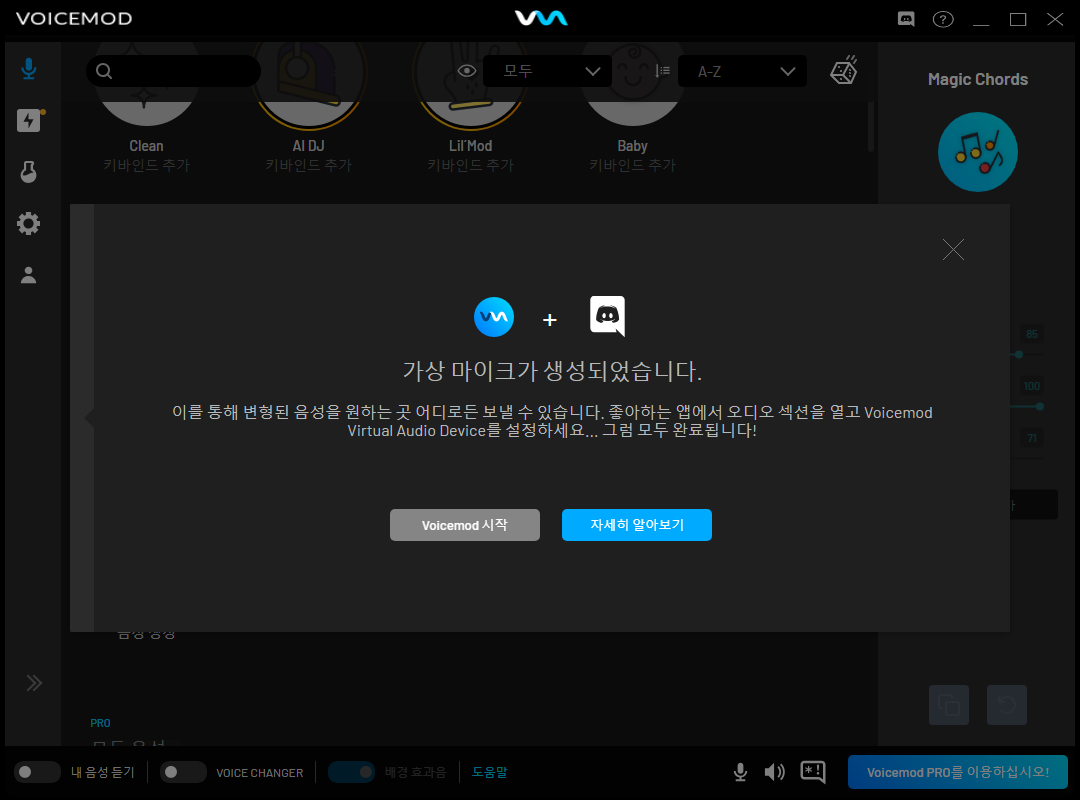Screen dimensions: 1080x800
Task: Toggle the 배경 효과음 switch
Action: tap(351, 772)
